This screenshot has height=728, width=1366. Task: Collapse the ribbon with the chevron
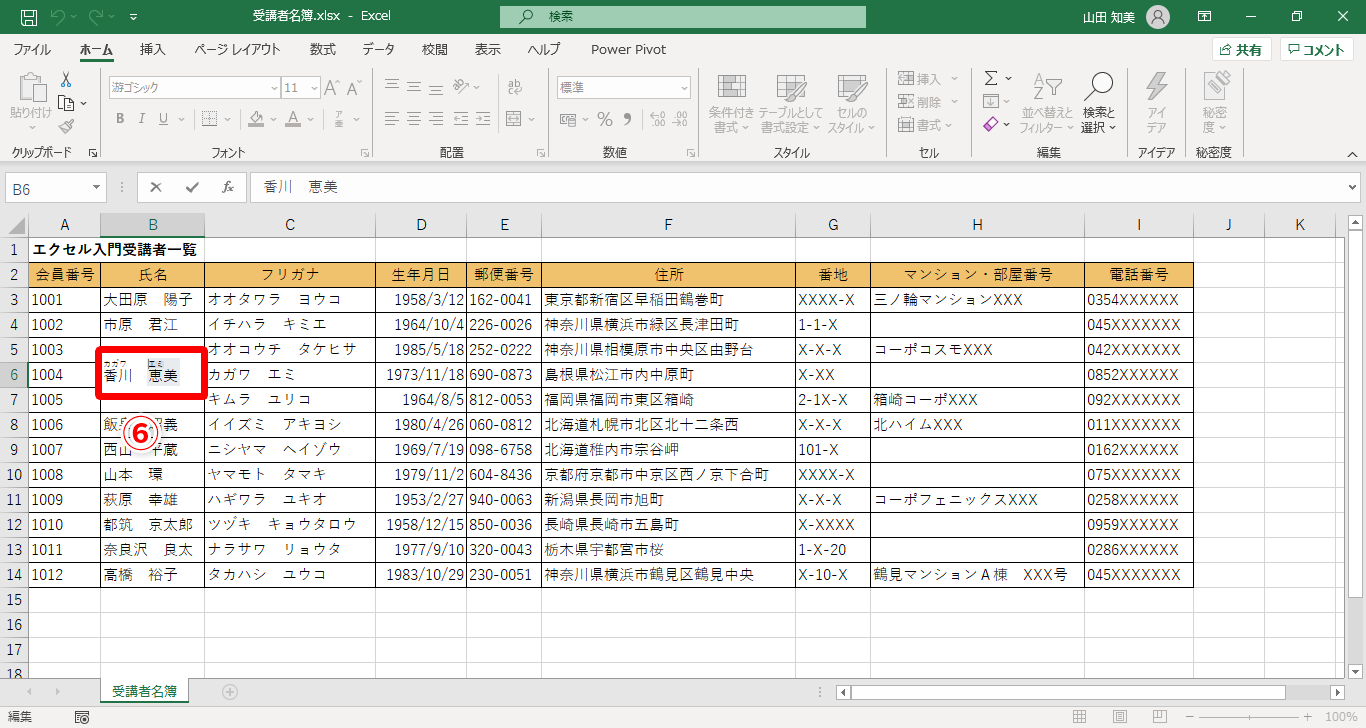1352,153
